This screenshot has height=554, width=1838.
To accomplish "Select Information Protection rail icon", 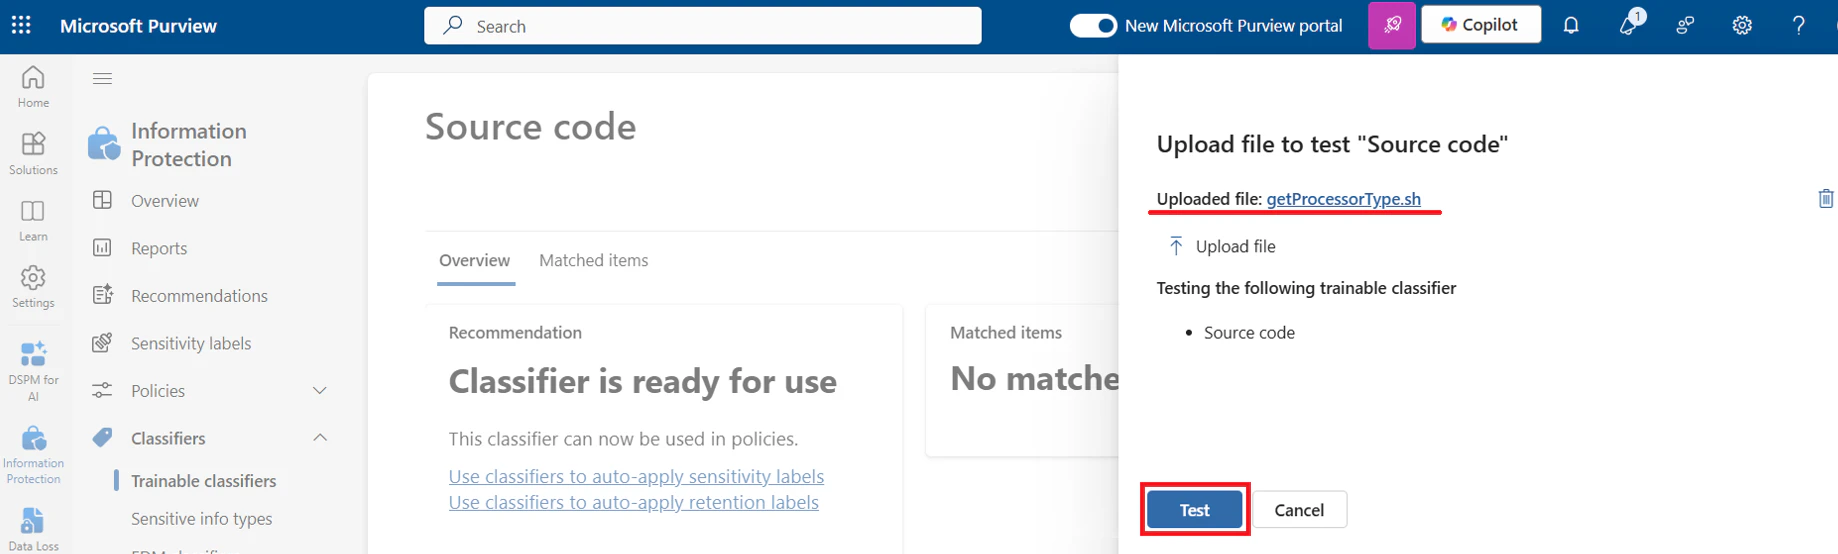I will (33, 455).
